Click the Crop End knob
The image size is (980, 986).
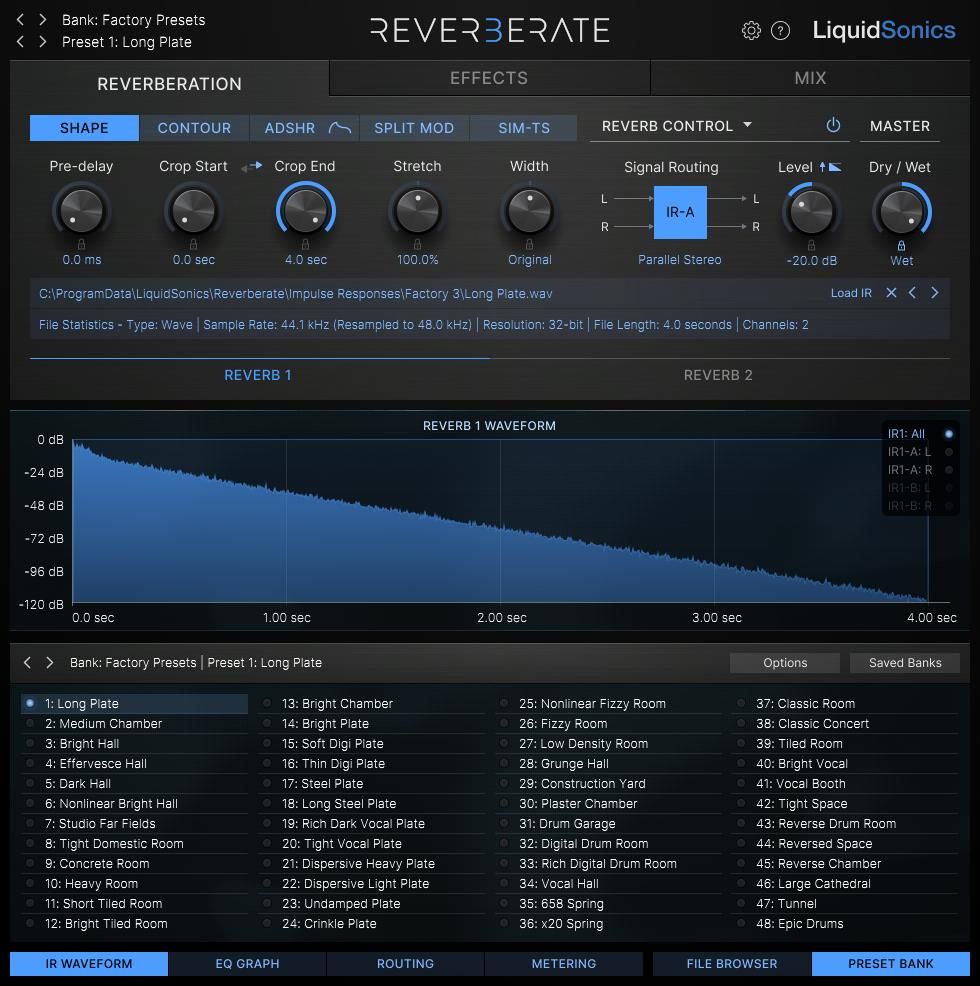coord(306,211)
